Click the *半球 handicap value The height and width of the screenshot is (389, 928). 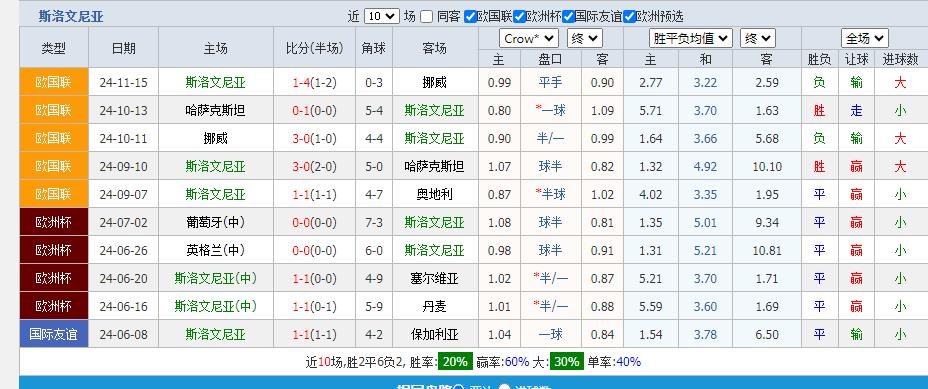(x=550, y=194)
